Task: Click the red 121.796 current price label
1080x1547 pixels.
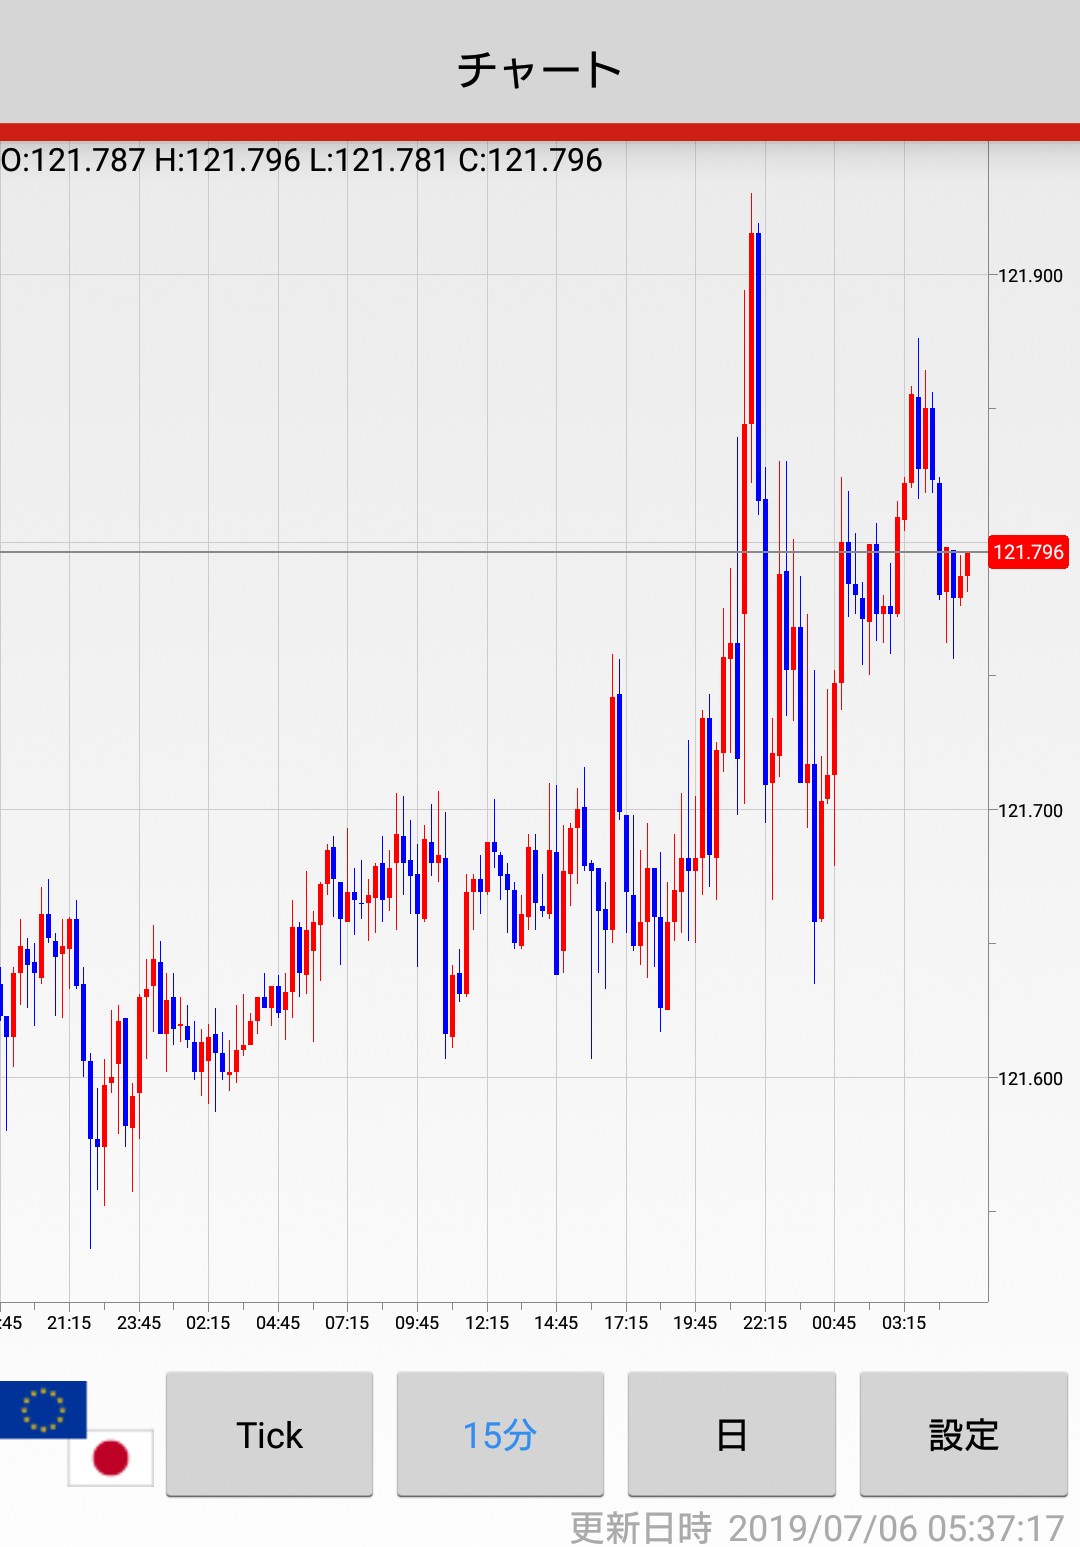Action: [x=1028, y=552]
